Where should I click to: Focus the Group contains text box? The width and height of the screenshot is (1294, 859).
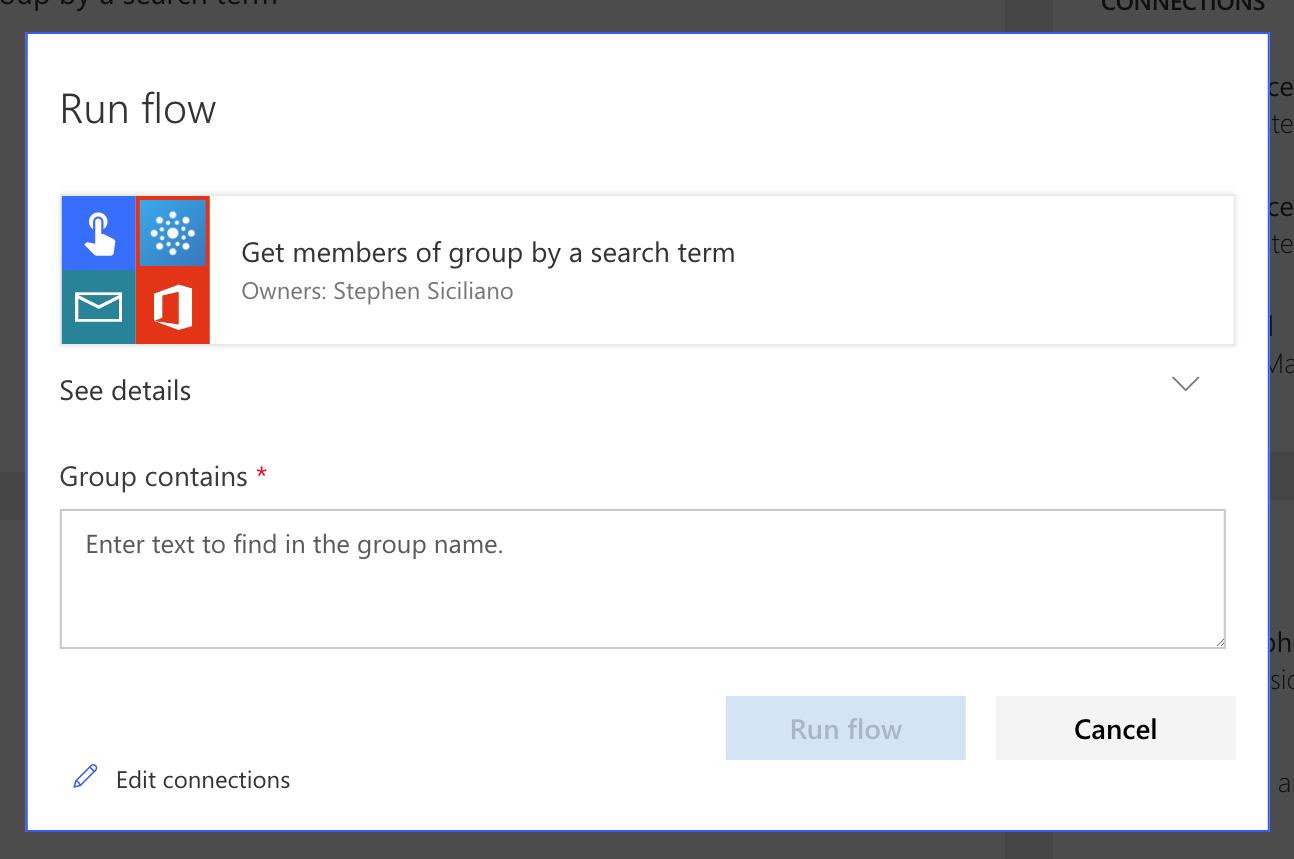click(642, 579)
